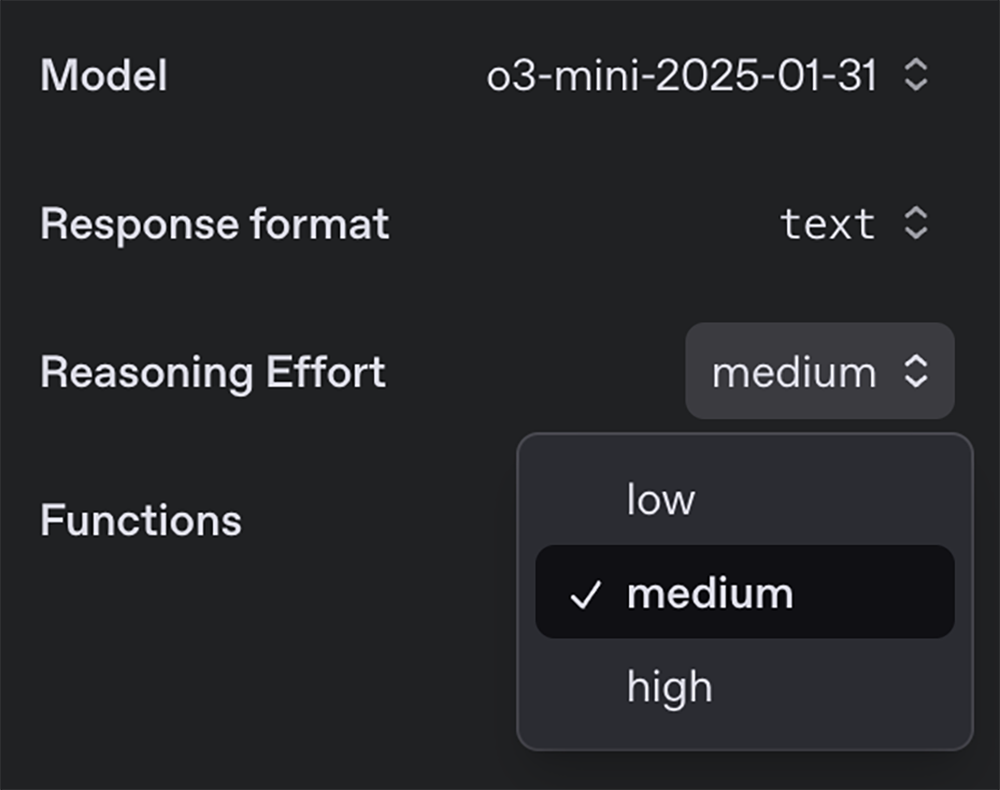The width and height of the screenshot is (1000, 790).
Task: Set reasoning effort to high
Action: tap(669, 687)
